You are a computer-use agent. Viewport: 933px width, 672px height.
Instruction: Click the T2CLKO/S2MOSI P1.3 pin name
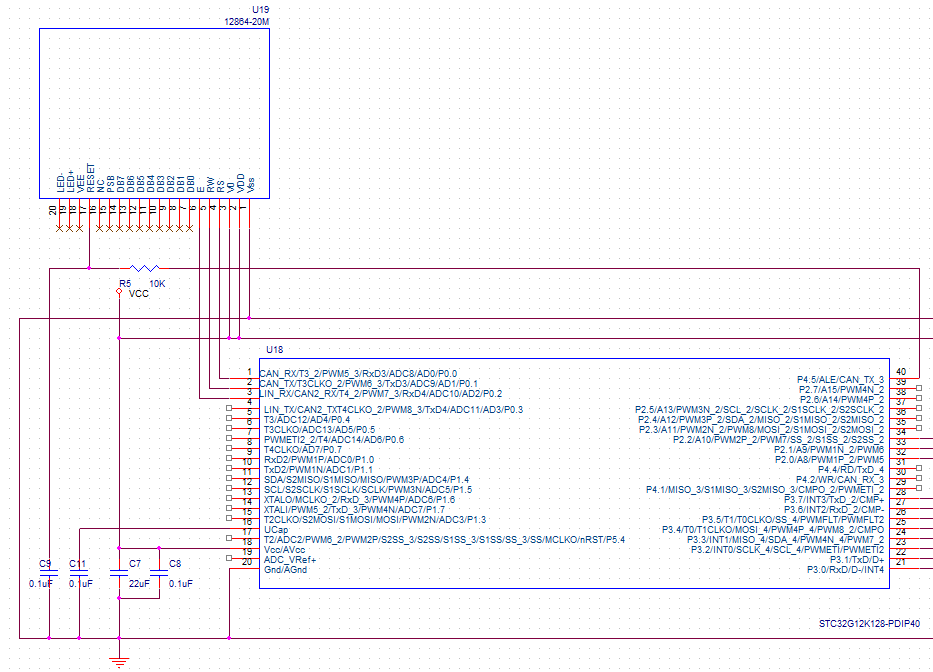click(375, 520)
